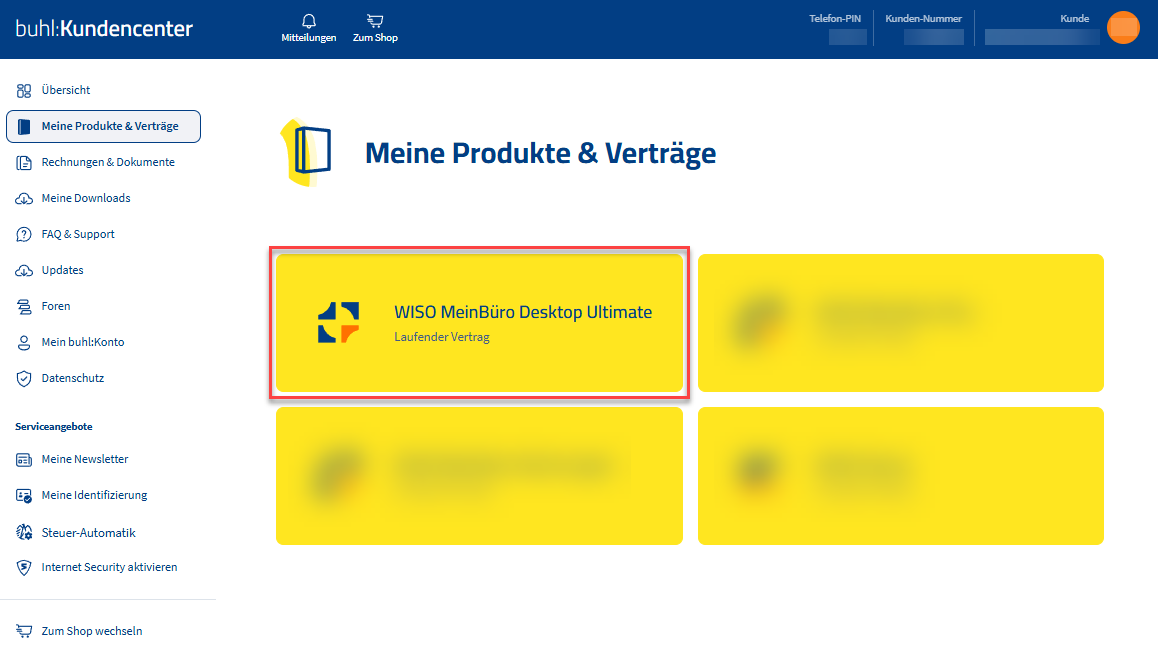
Task: Click the Steuer-Automatik gear icon
Action: point(24,532)
